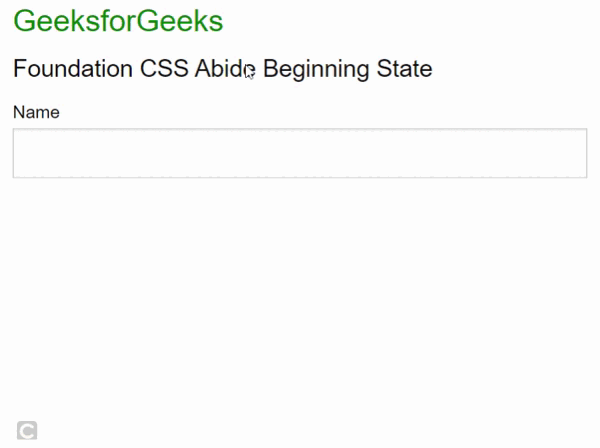Click the center of the Name input box
The width and height of the screenshot is (600, 448).
pyautogui.click(x=299, y=153)
